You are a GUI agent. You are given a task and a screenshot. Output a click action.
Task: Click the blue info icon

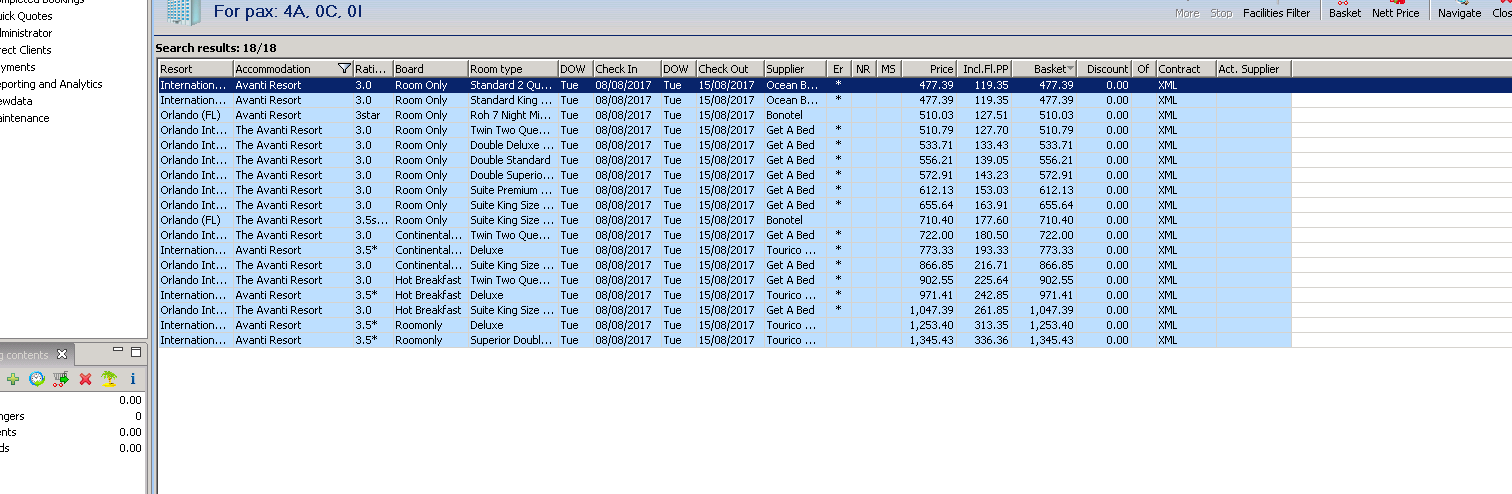click(x=133, y=379)
